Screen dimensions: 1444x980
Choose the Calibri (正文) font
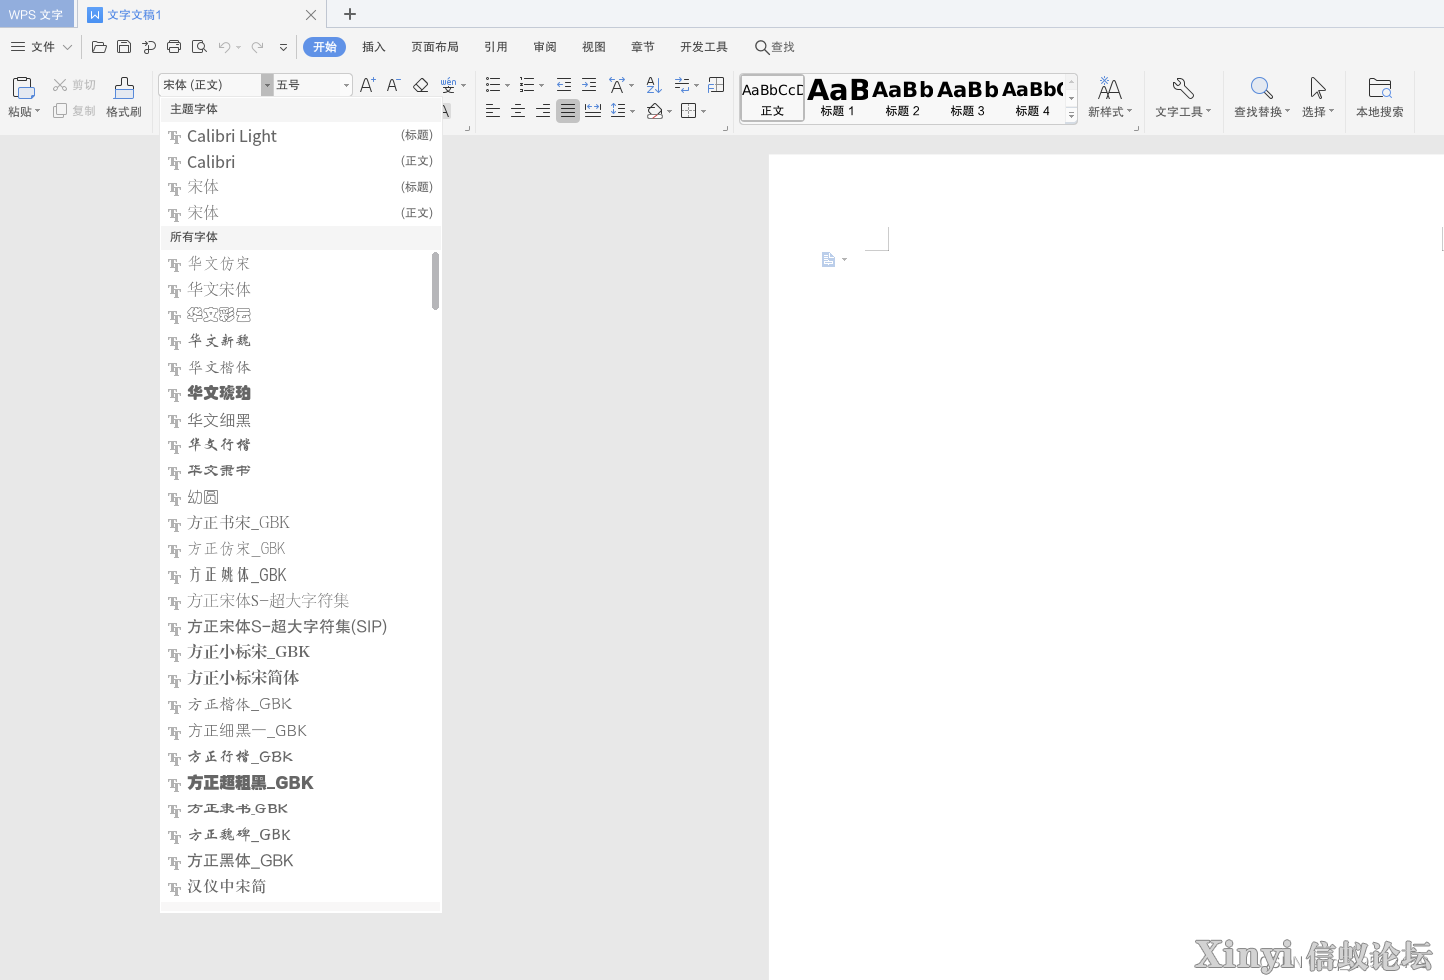click(x=301, y=161)
